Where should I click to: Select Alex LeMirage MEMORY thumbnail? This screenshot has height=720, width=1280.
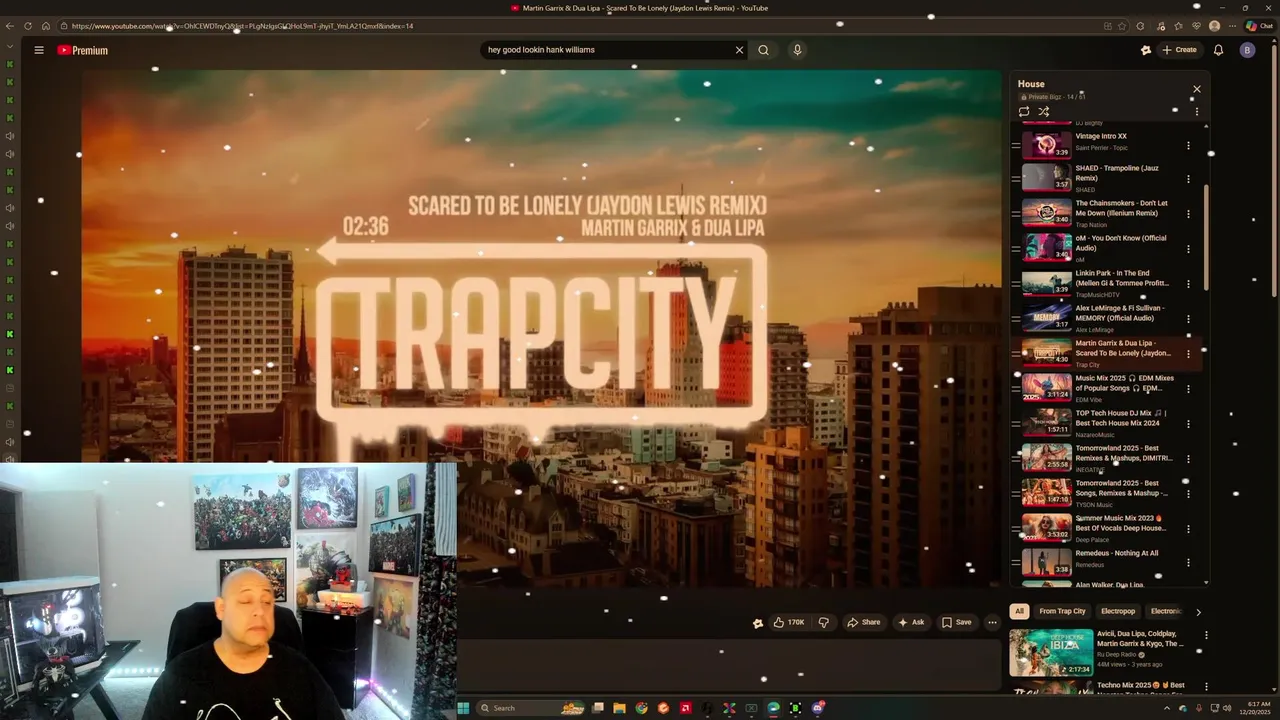[x=1046, y=319]
